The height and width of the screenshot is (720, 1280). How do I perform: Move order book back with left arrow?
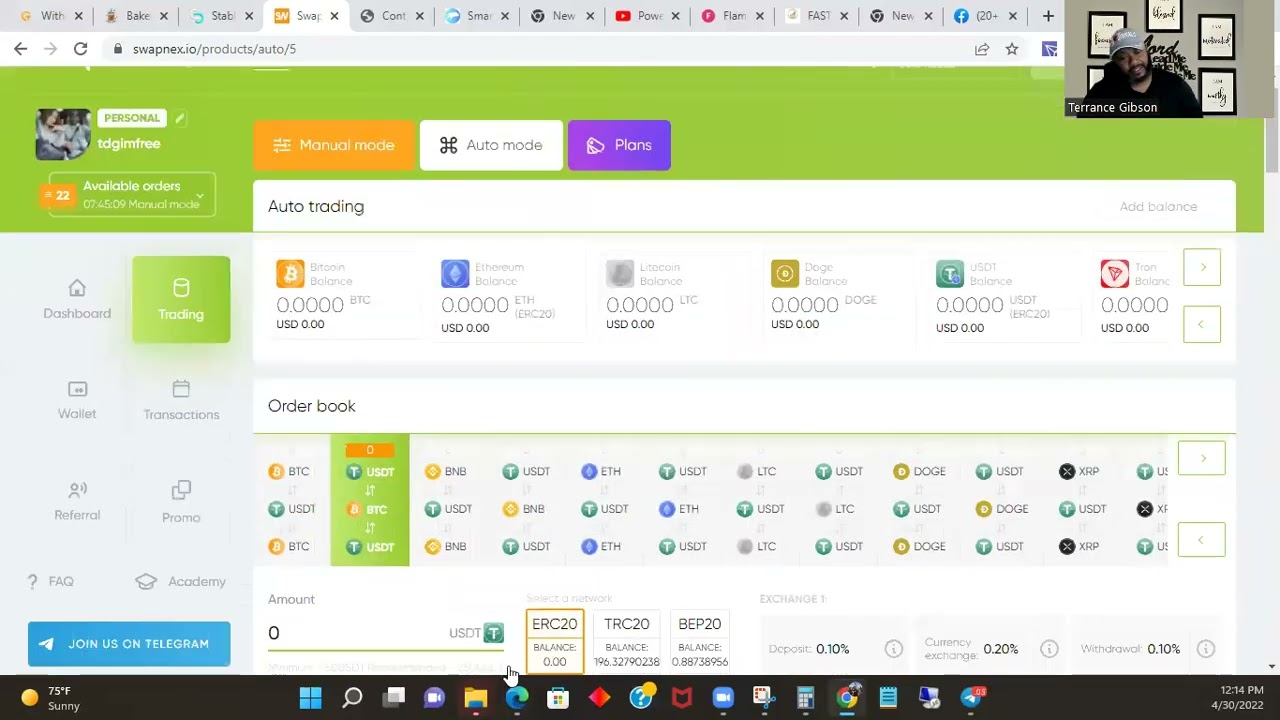pyautogui.click(x=1201, y=540)
